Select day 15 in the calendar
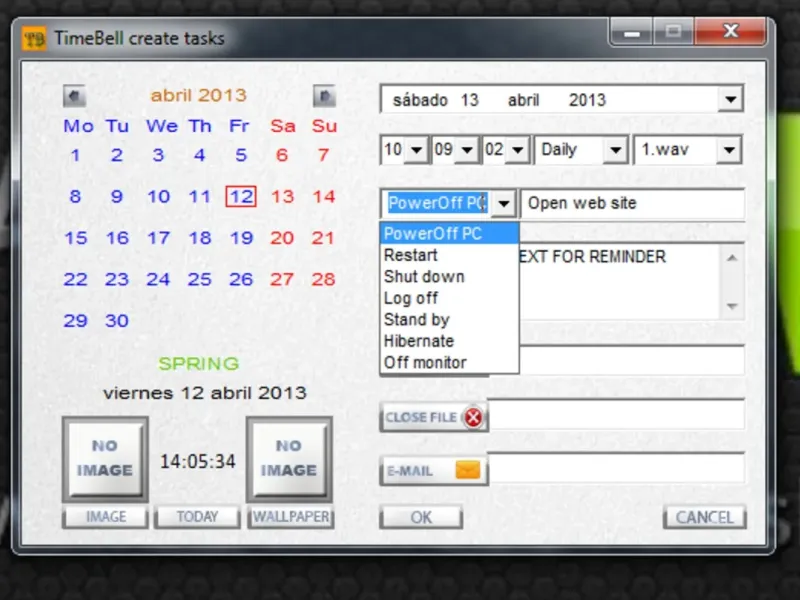 coord(76,238)
